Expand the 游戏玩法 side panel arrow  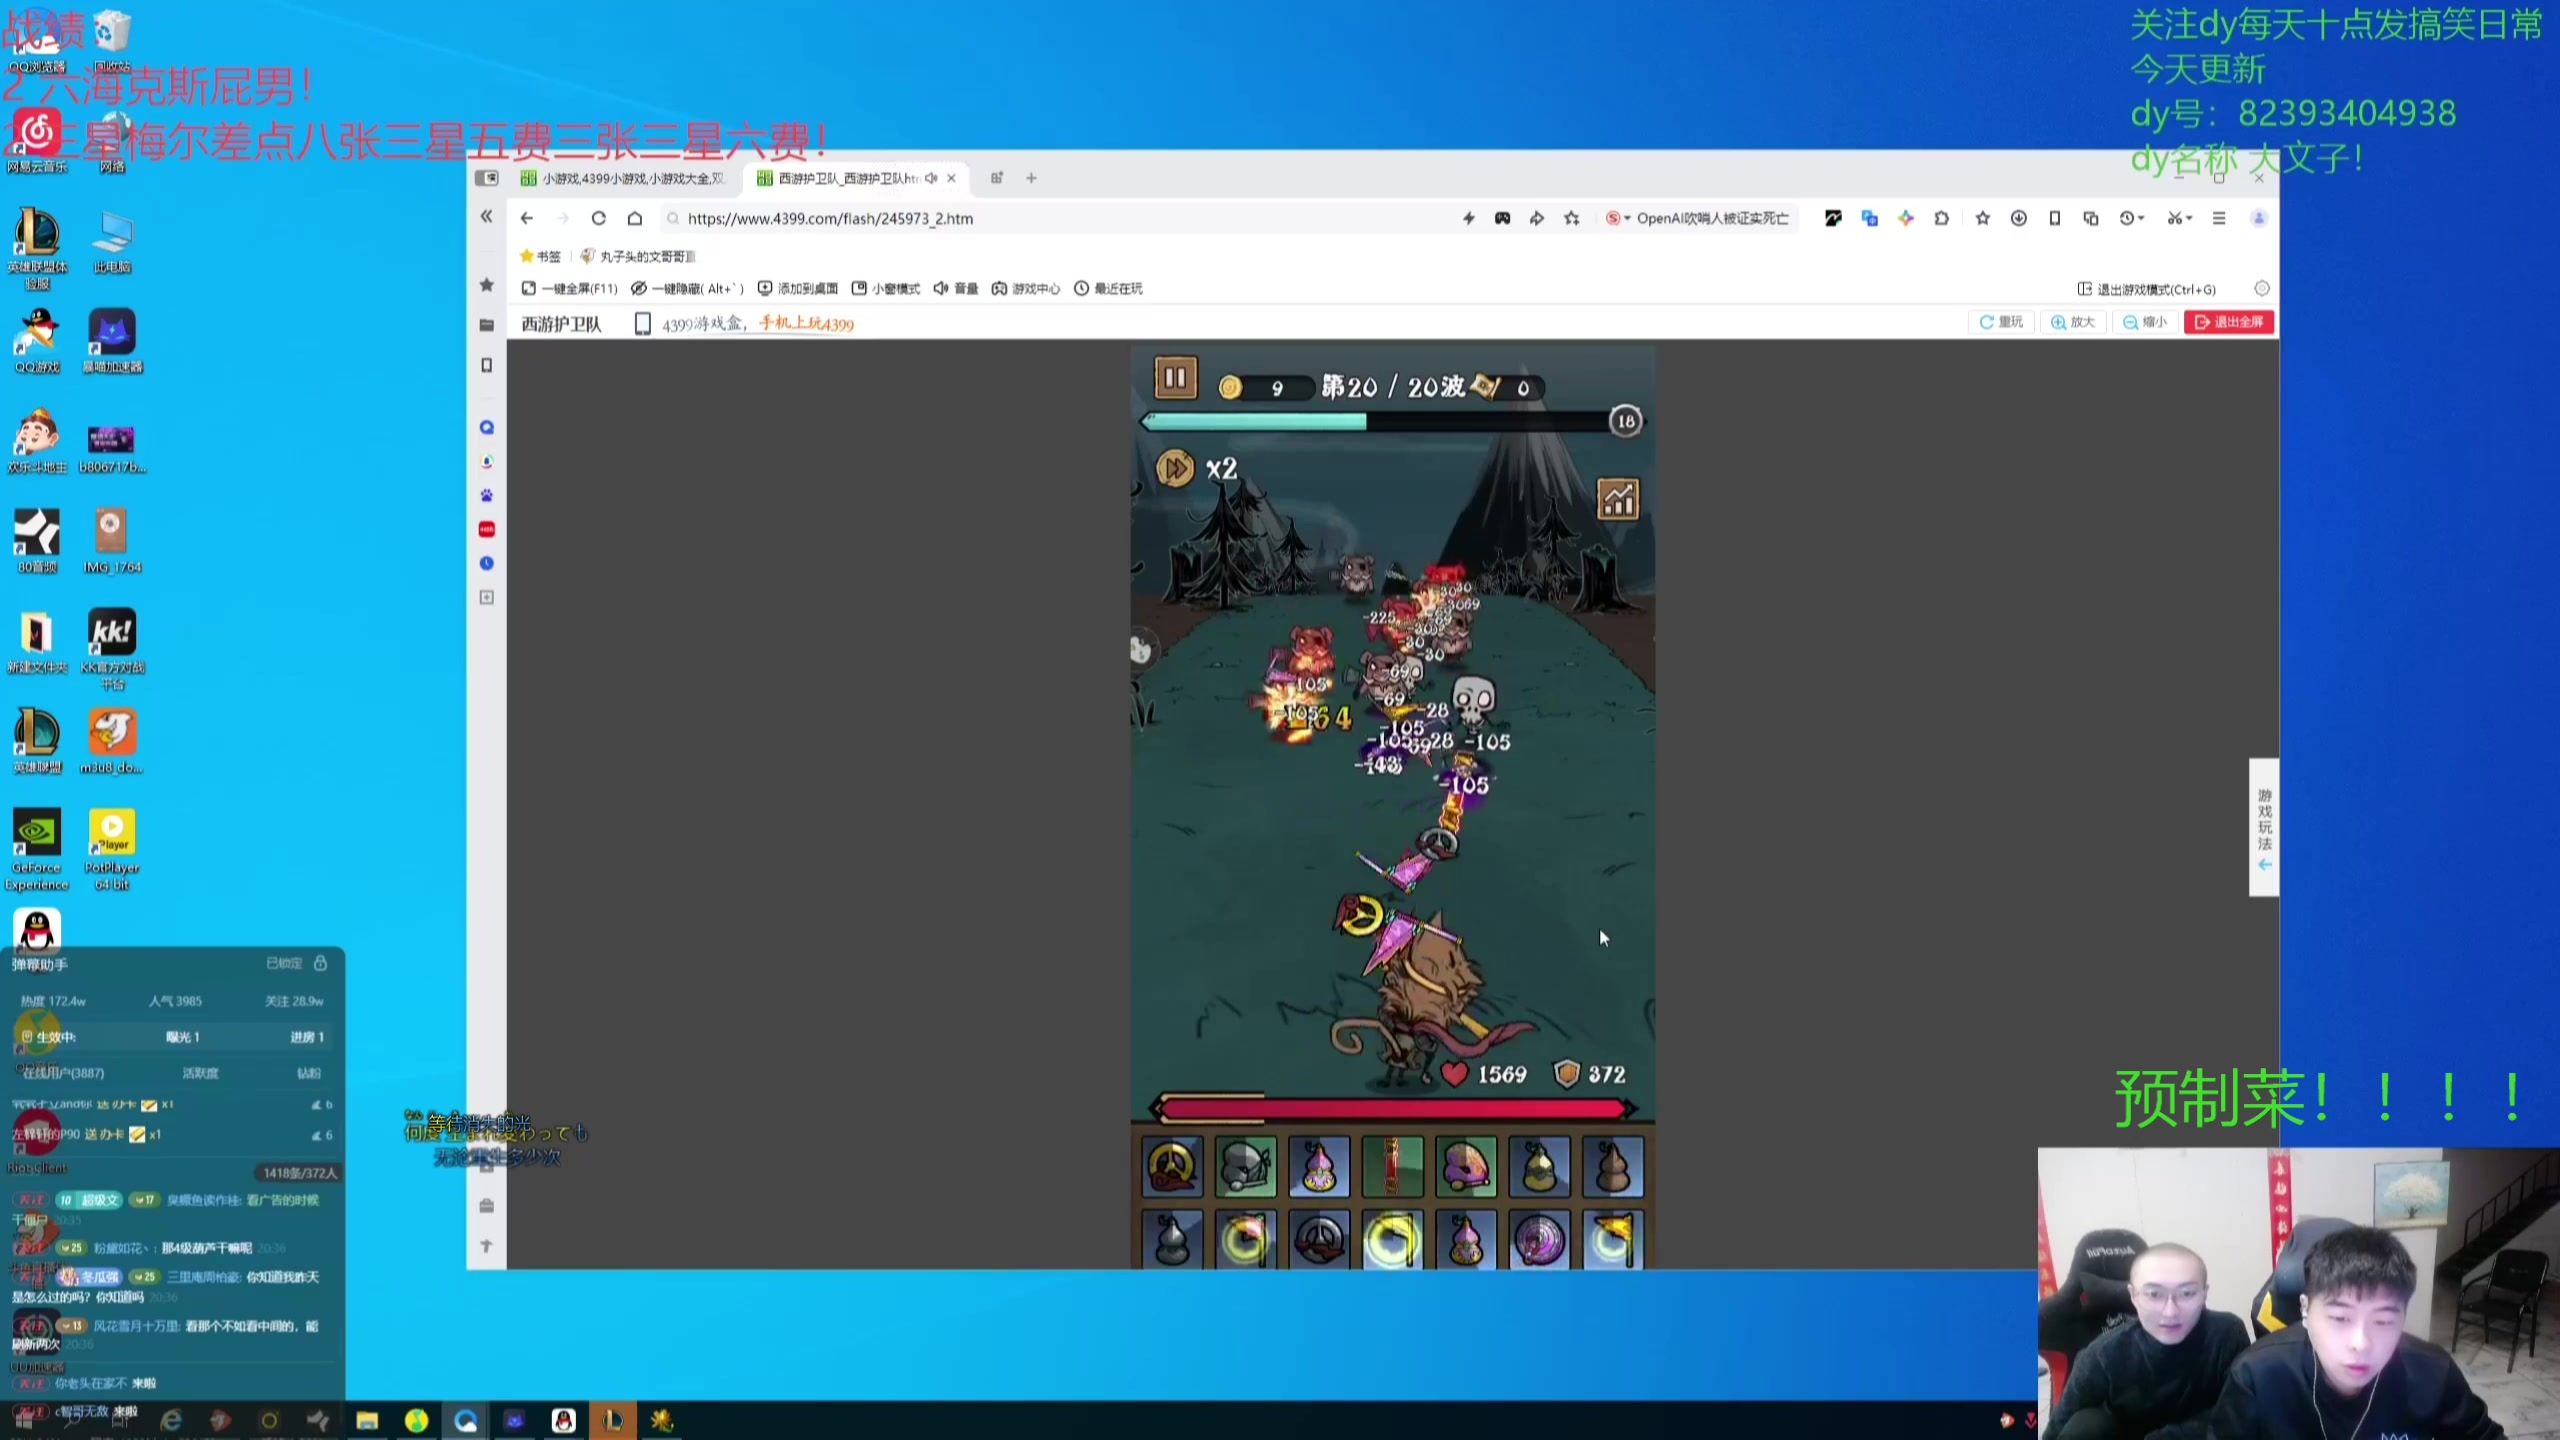[2264, 864]
